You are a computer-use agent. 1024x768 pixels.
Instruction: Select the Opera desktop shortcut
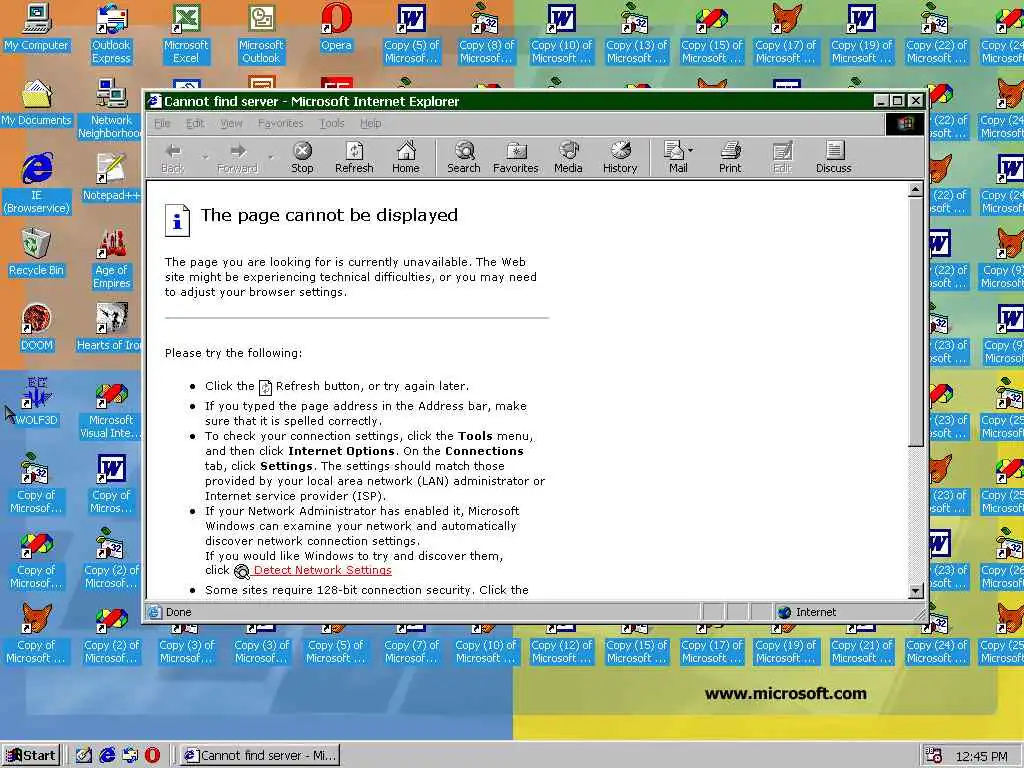(x=336, y=27)
